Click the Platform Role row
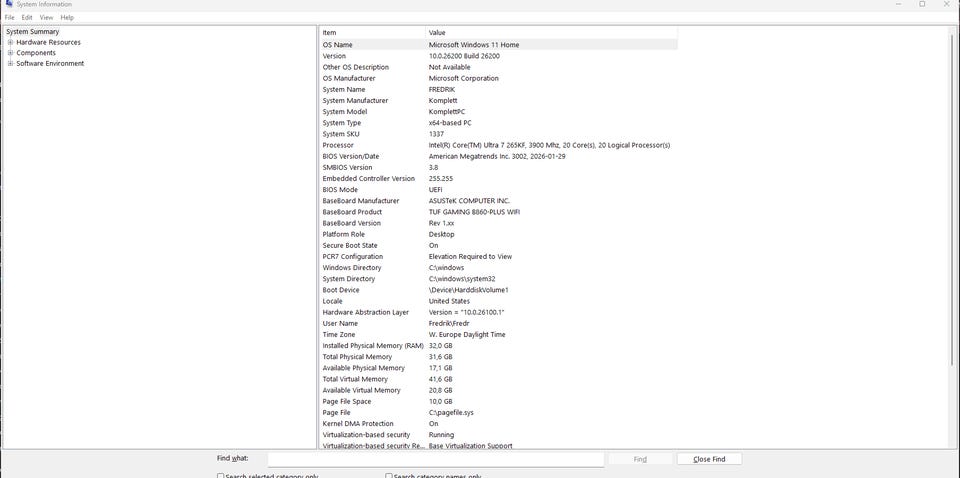Screen dimensions: 960x478 [498, 234]
